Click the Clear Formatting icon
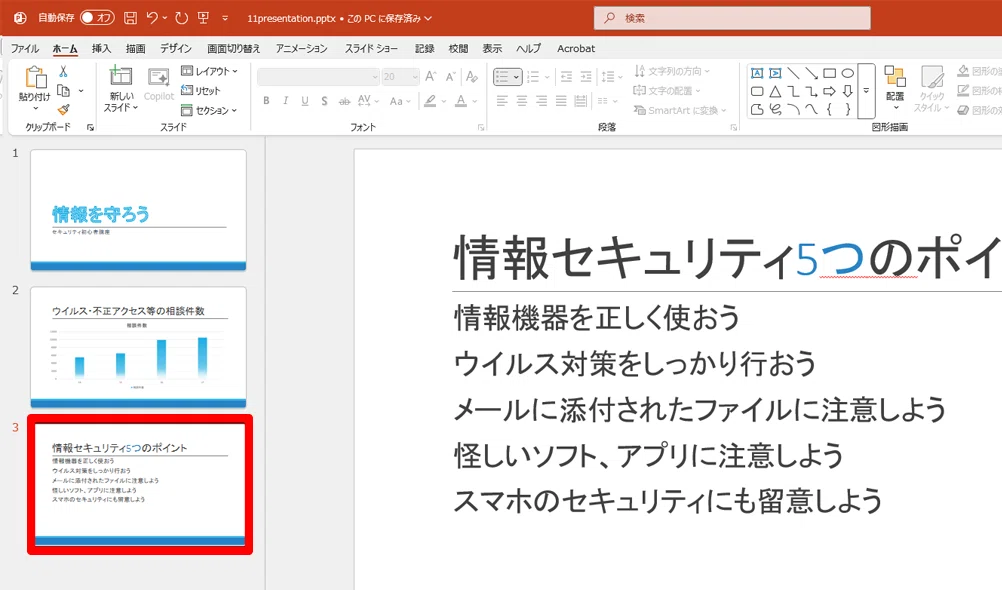 point(472,77)
